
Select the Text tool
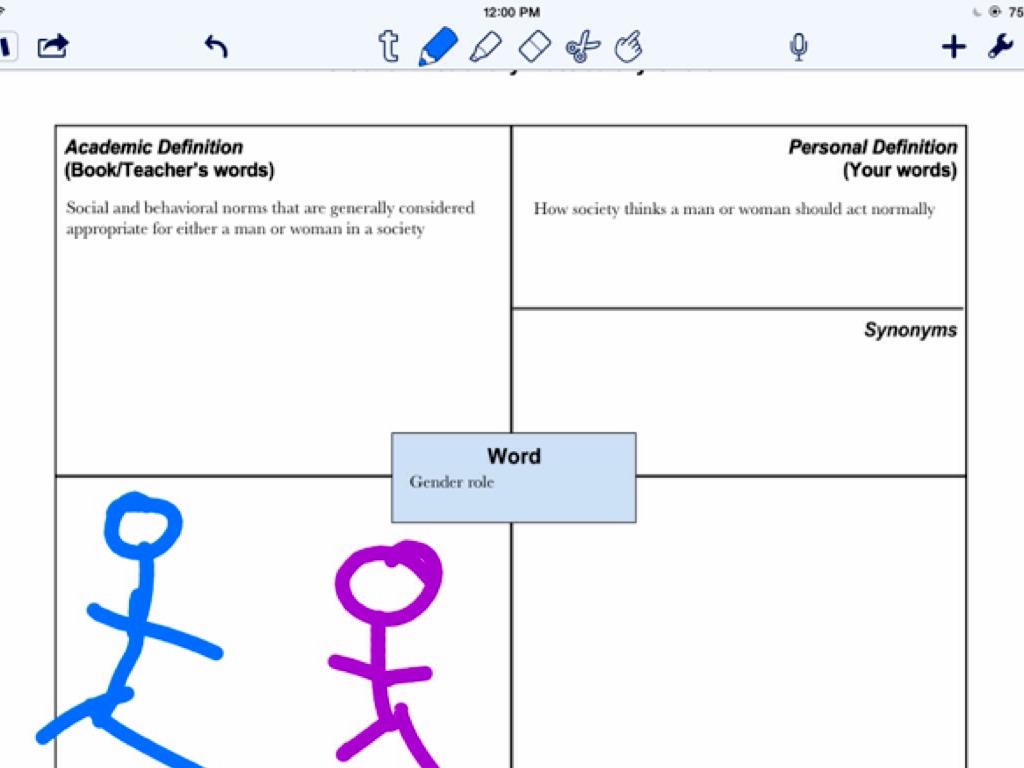coord(388,46)
